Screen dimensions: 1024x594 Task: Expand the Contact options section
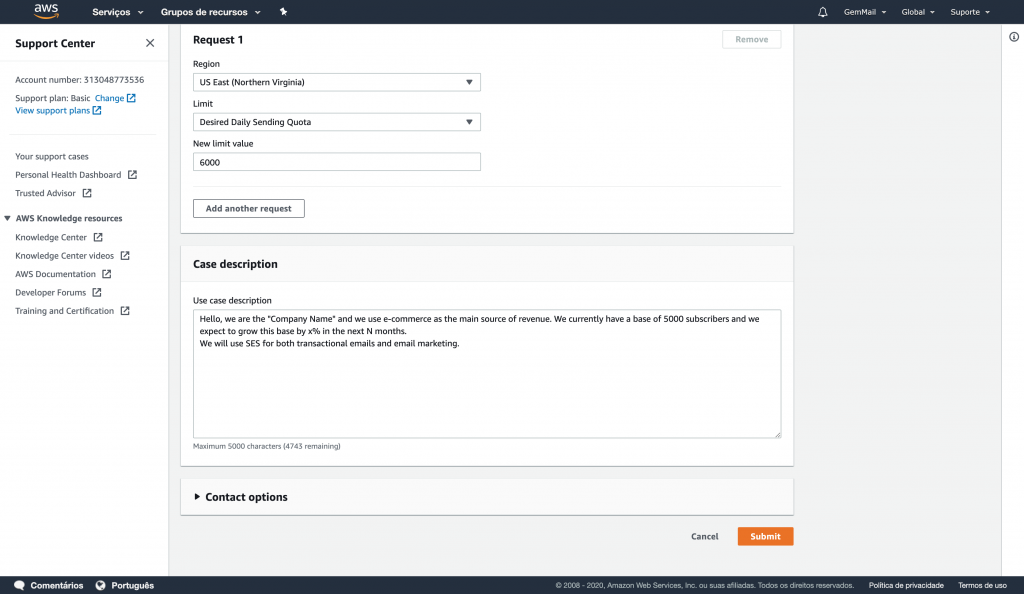pos(240,497)
